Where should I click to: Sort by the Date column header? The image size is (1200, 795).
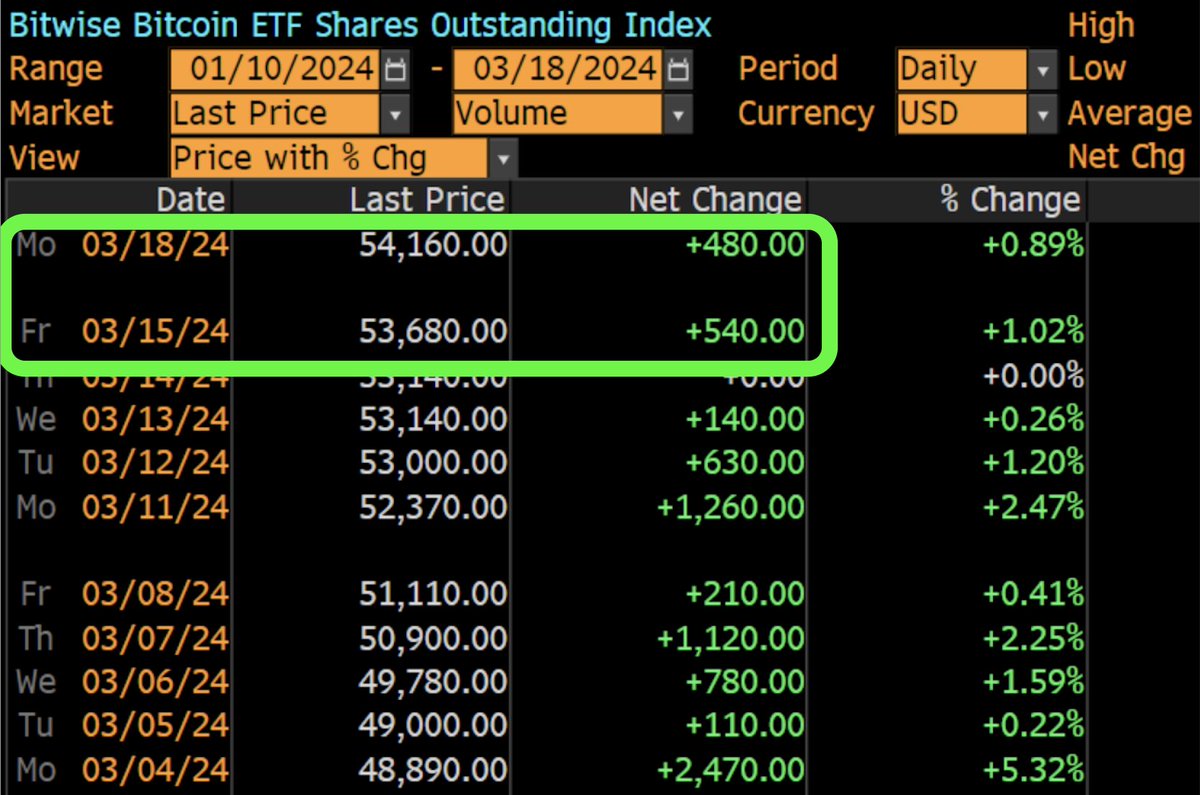tap(191, 200)
